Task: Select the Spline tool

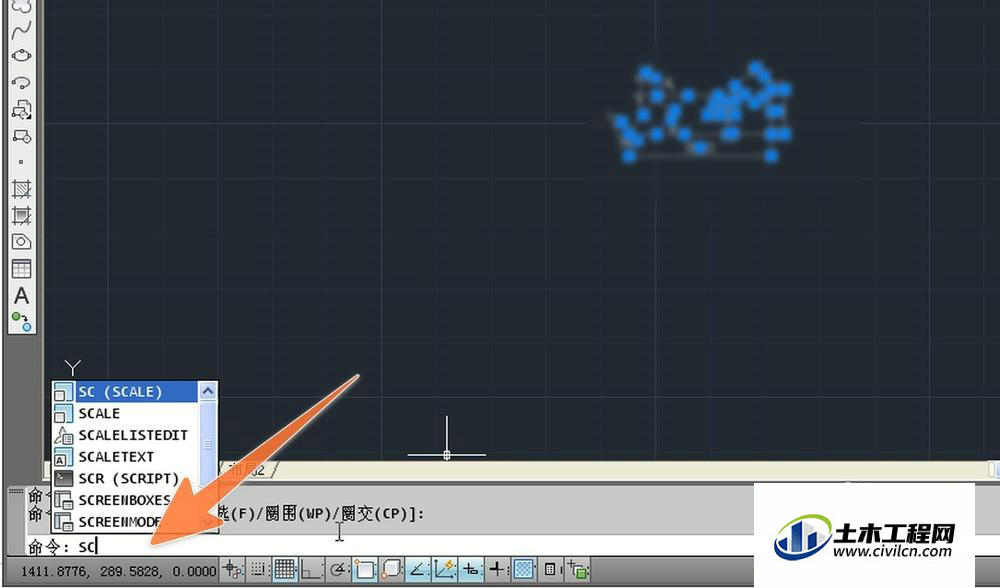Action: click(22, 29)
